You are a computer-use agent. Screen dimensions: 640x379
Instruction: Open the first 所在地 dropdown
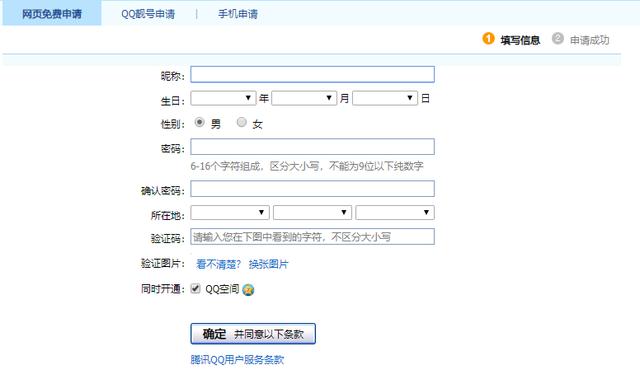(x=230, y=212)
